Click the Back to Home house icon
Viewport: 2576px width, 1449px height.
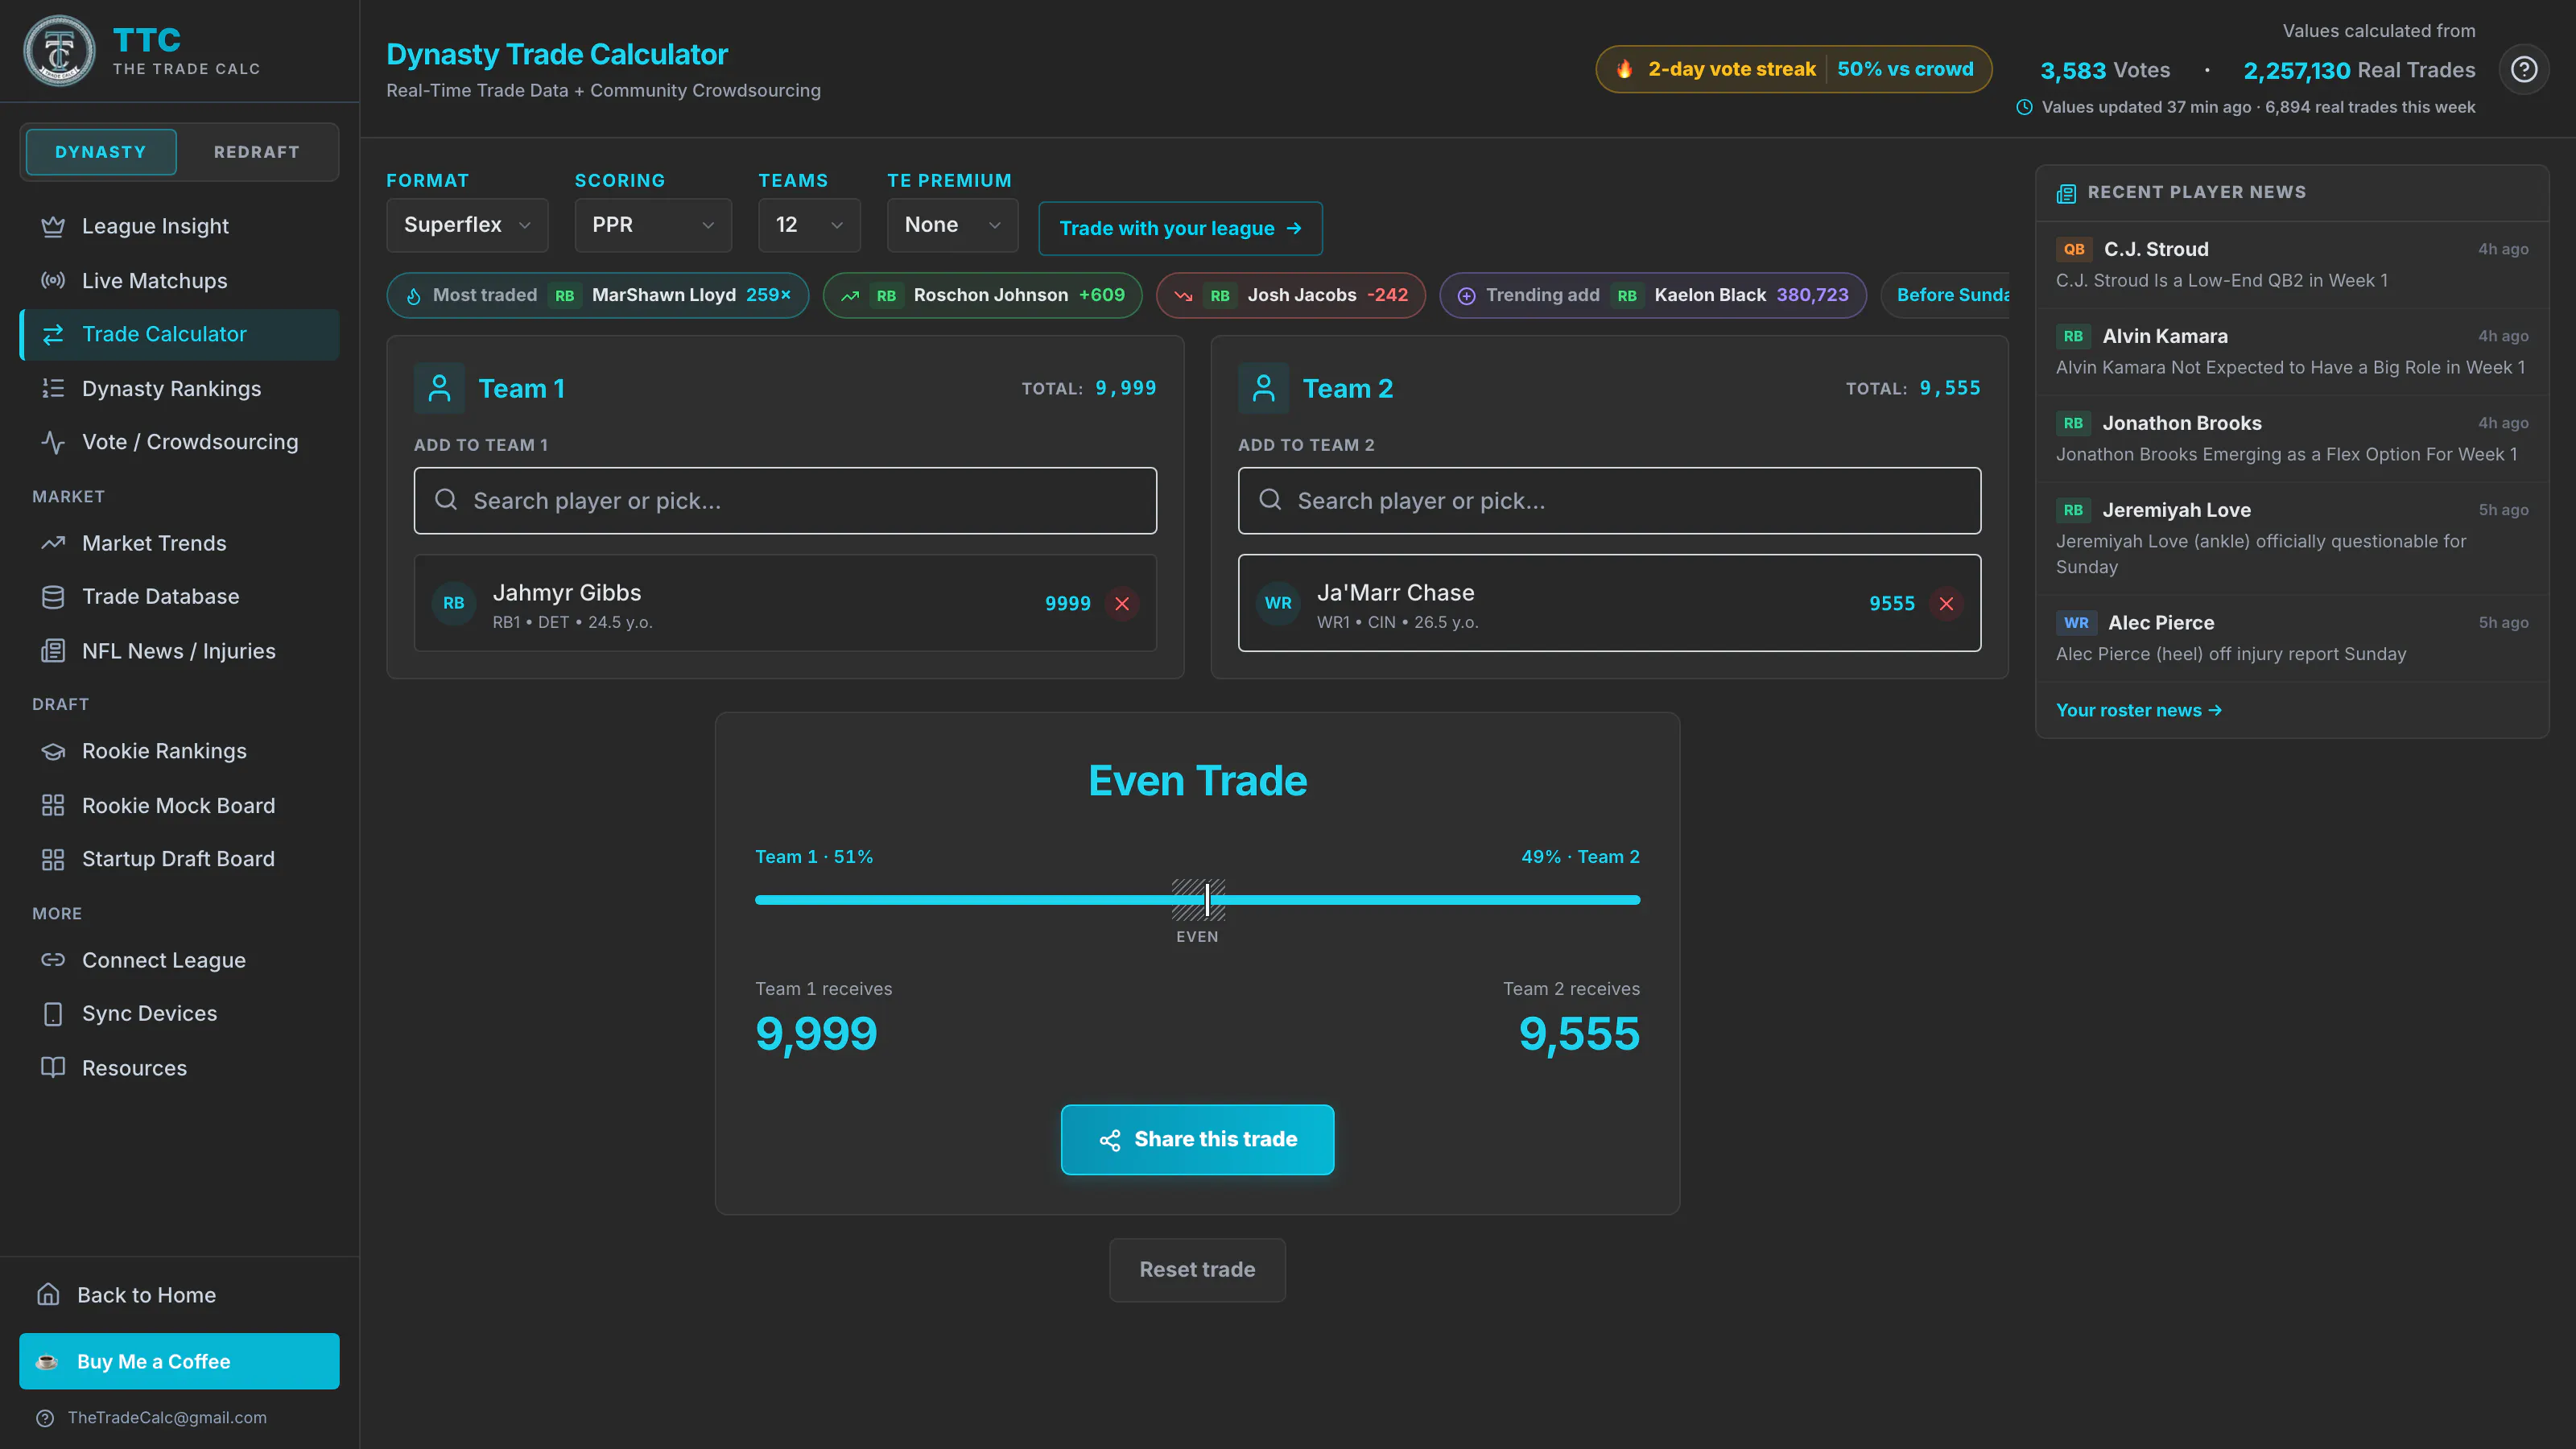48,1295
